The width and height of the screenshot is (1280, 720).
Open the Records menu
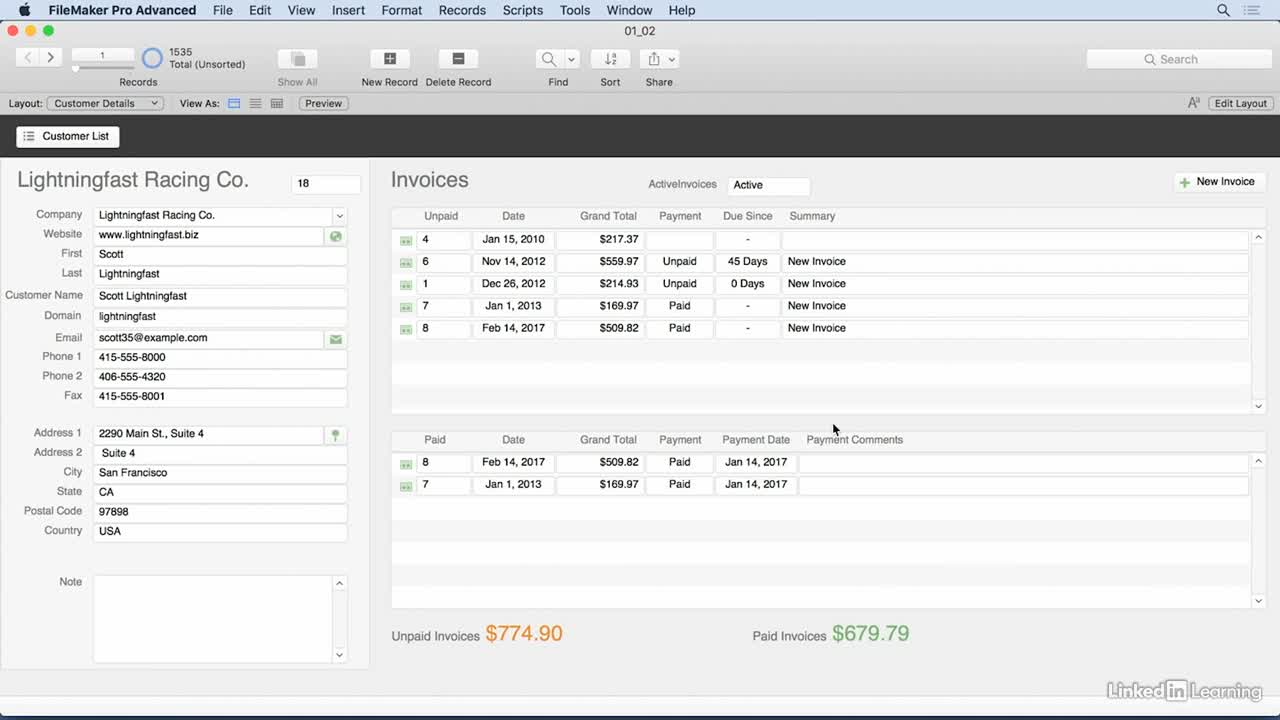coord(462,10)
